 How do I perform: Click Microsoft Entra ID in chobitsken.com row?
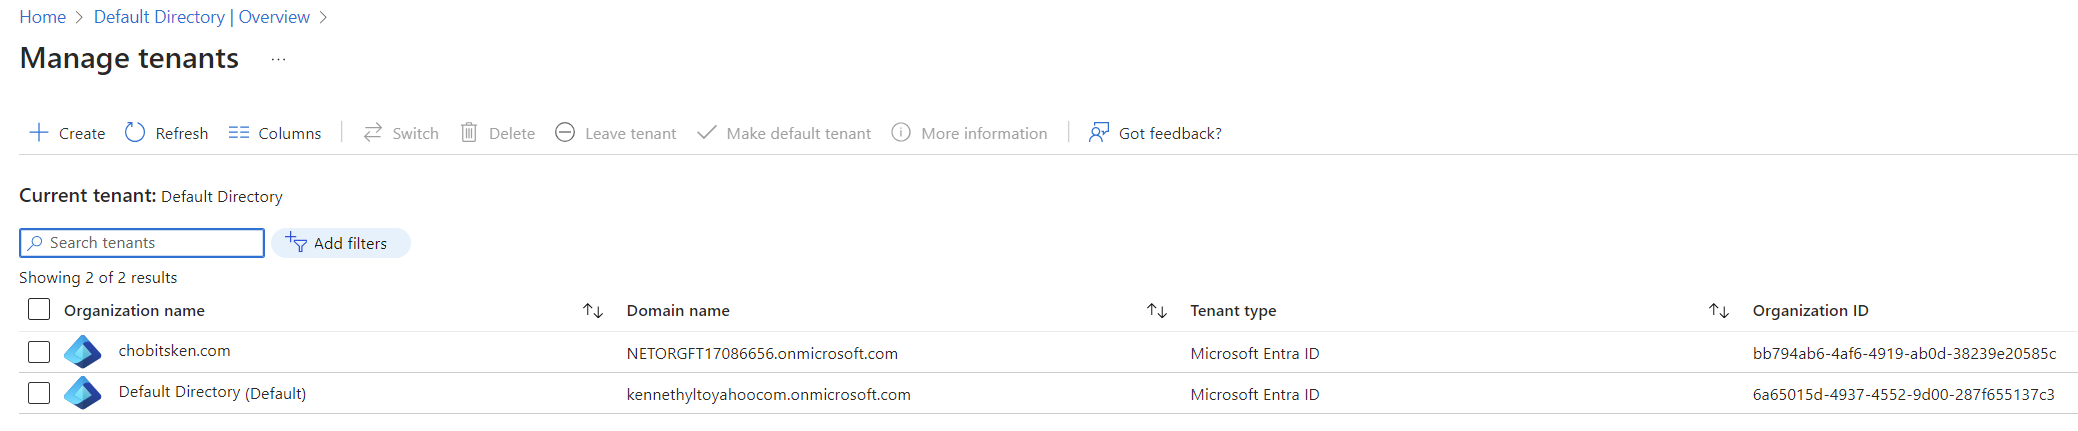tap(1255, 354)
